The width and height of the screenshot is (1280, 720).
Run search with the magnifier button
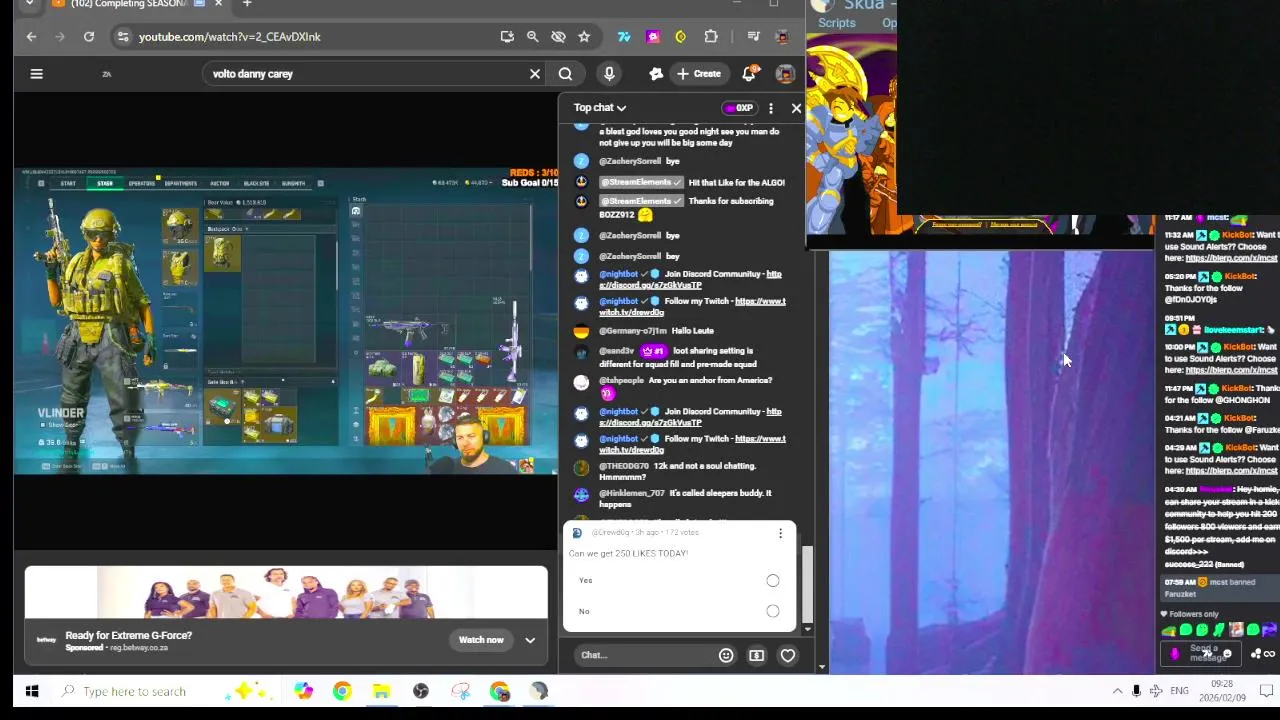click(x=565, y=74)
